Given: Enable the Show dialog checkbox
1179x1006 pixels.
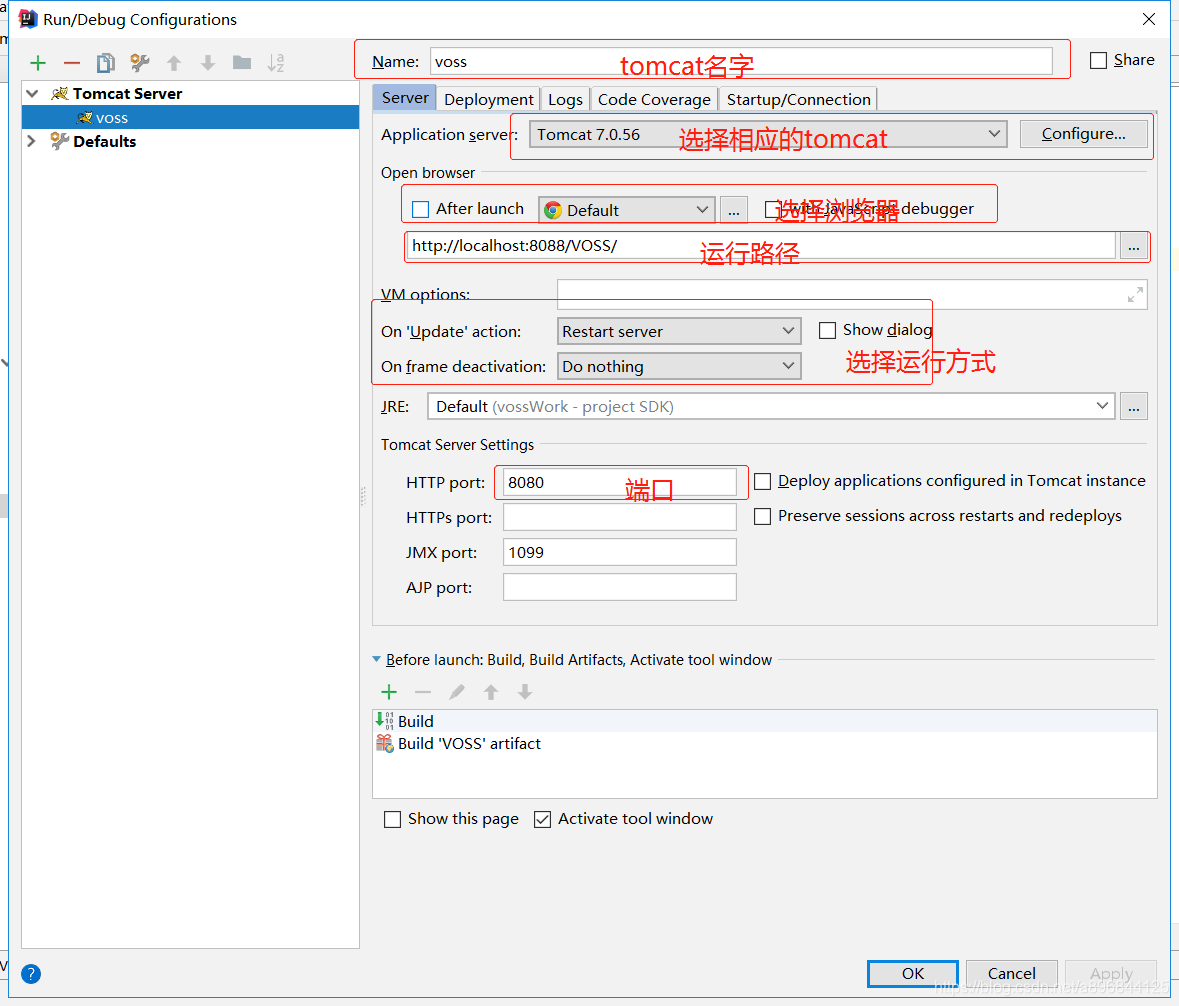Looking at the screenshot, I should click(827, 331).
